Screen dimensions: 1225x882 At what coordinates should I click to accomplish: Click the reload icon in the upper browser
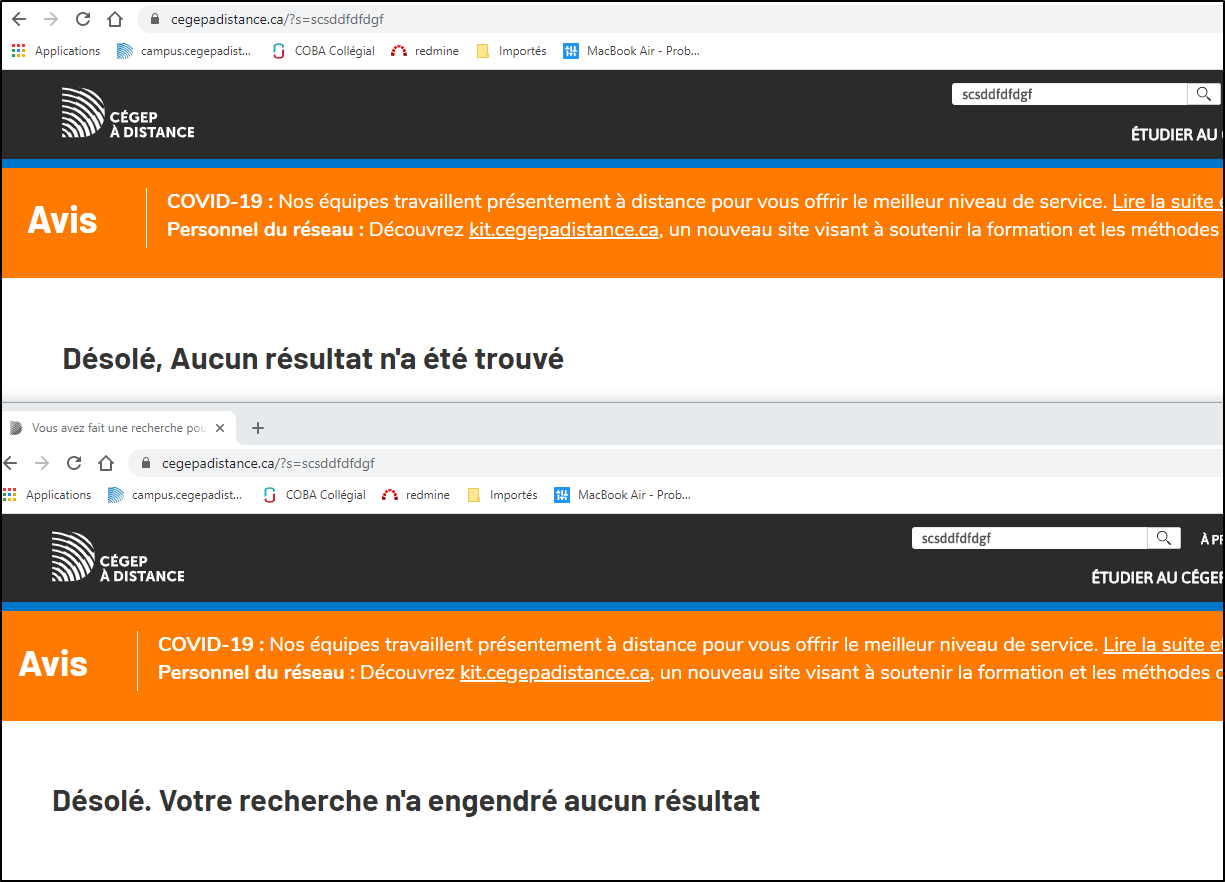83,19
